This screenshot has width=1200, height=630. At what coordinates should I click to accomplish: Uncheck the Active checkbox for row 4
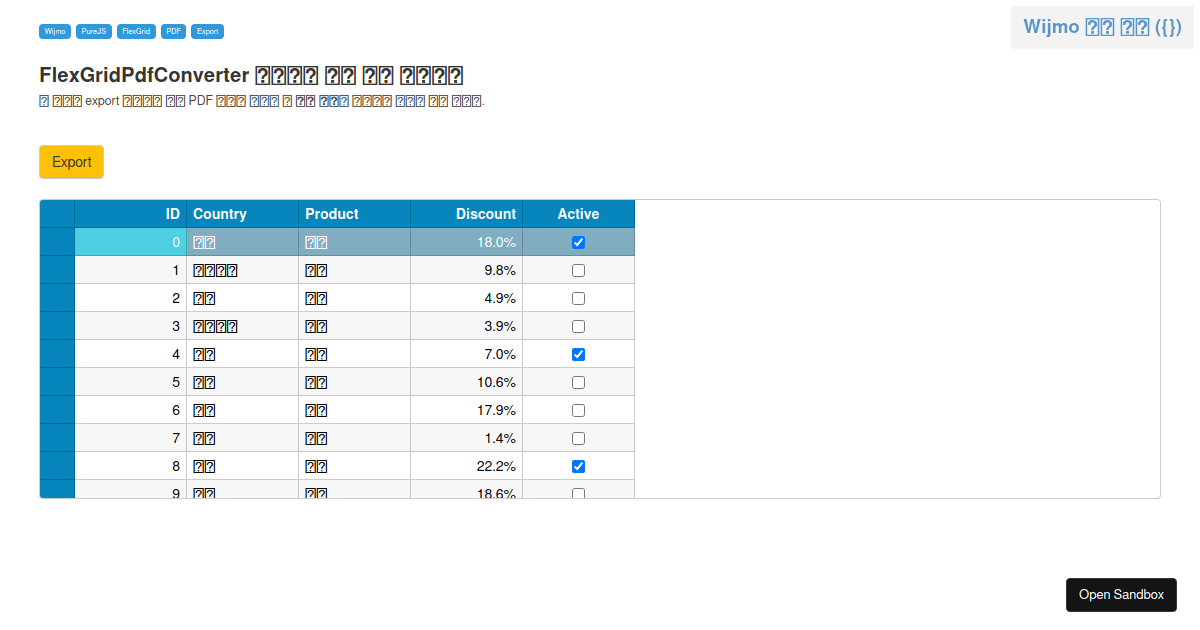[x=578, y=354]
